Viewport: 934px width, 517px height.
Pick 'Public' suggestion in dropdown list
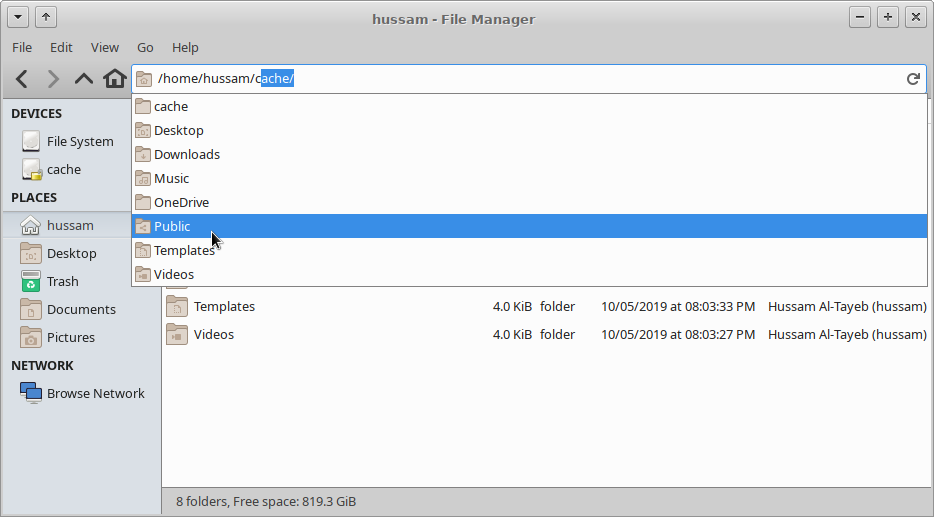pos(172,227)
